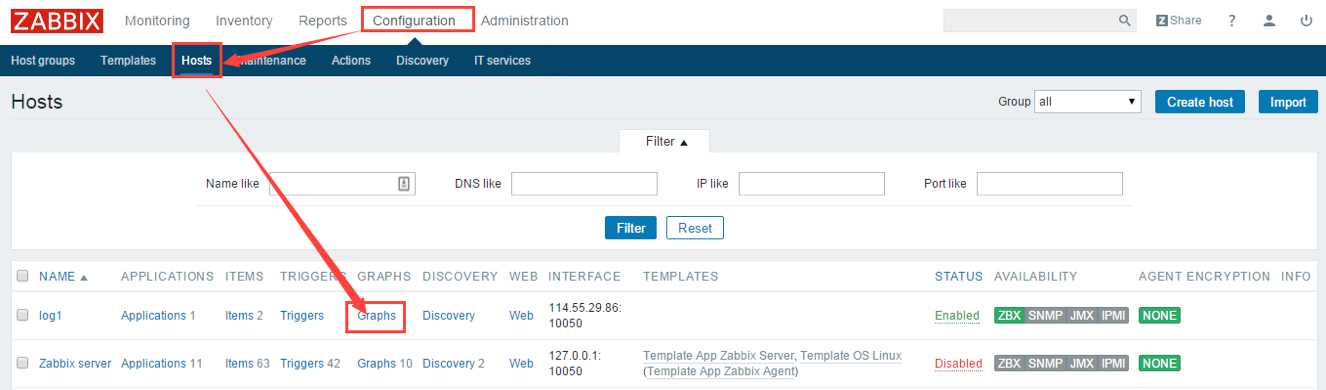Apply the filter with Filter button
Screen dimensions: 1326x390
pyautogui.click(x=631, y=228)
